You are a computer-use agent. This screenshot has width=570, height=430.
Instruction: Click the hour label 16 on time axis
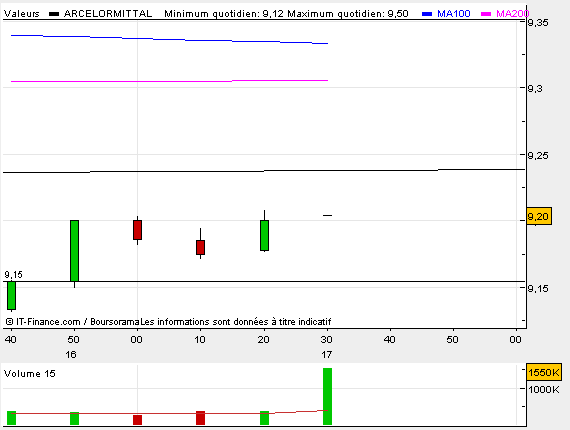(71, 354)
